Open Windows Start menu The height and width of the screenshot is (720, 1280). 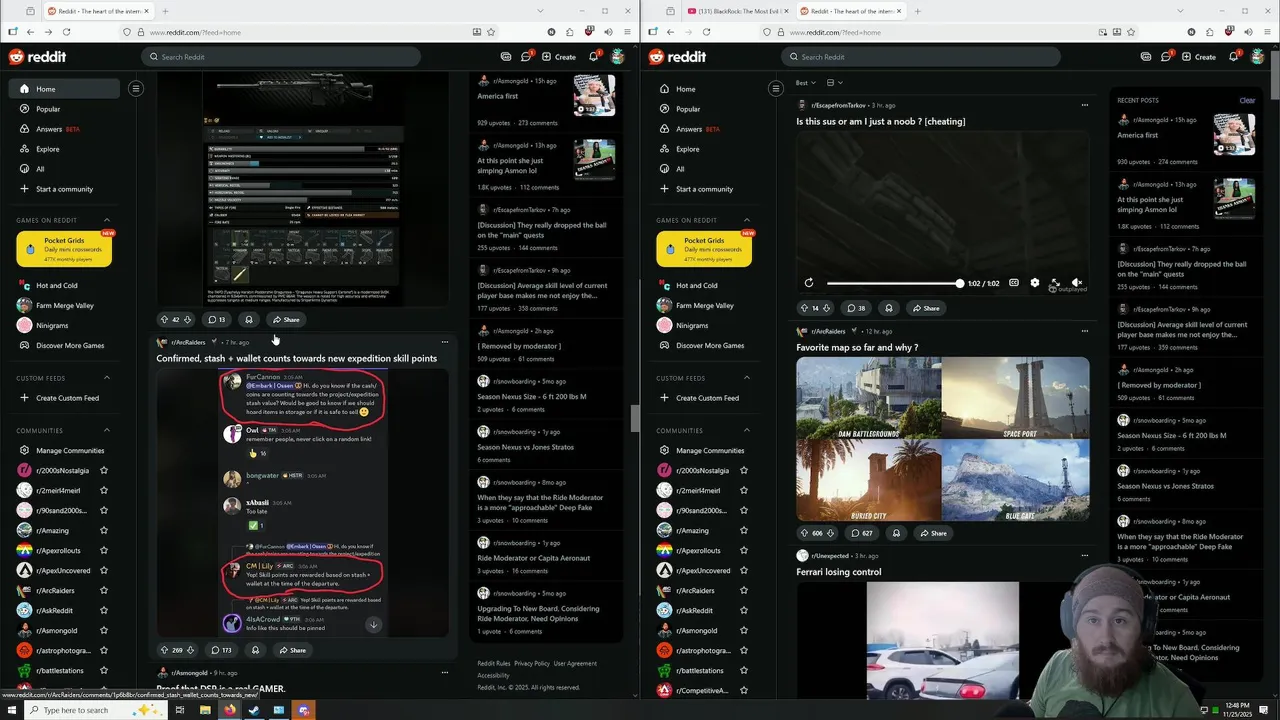(x=12, y=710)
